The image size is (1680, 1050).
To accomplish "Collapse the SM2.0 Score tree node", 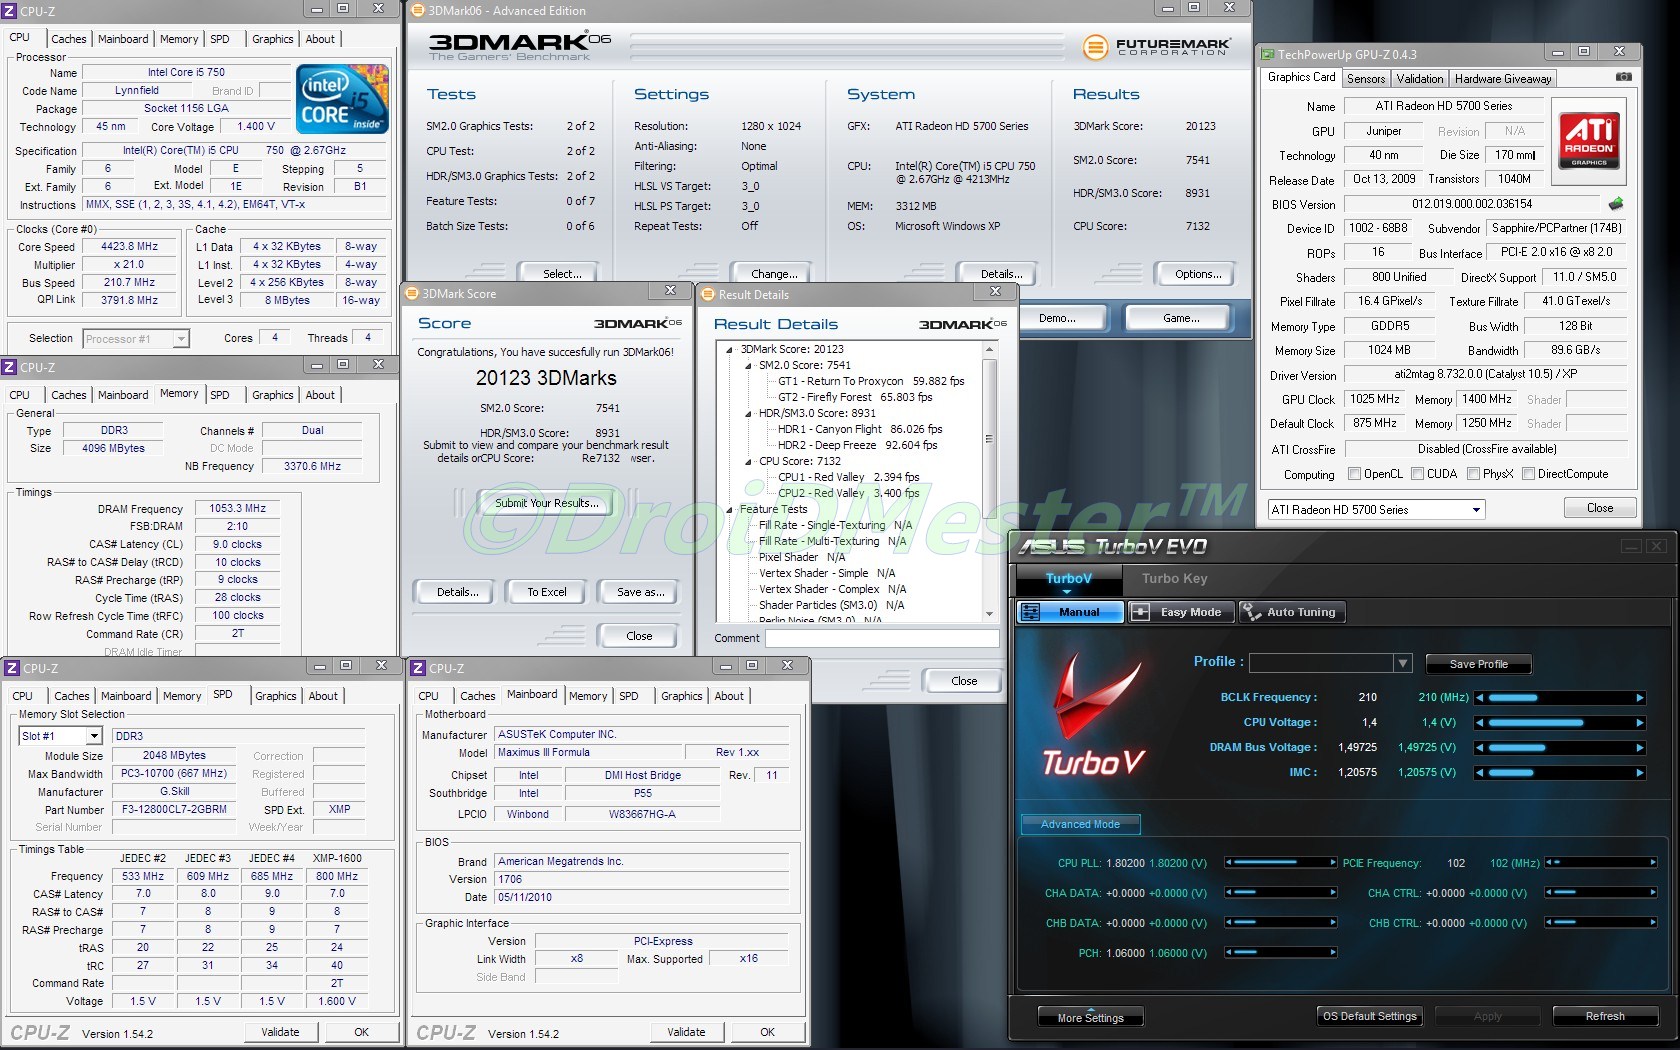I will coord(748,365).
